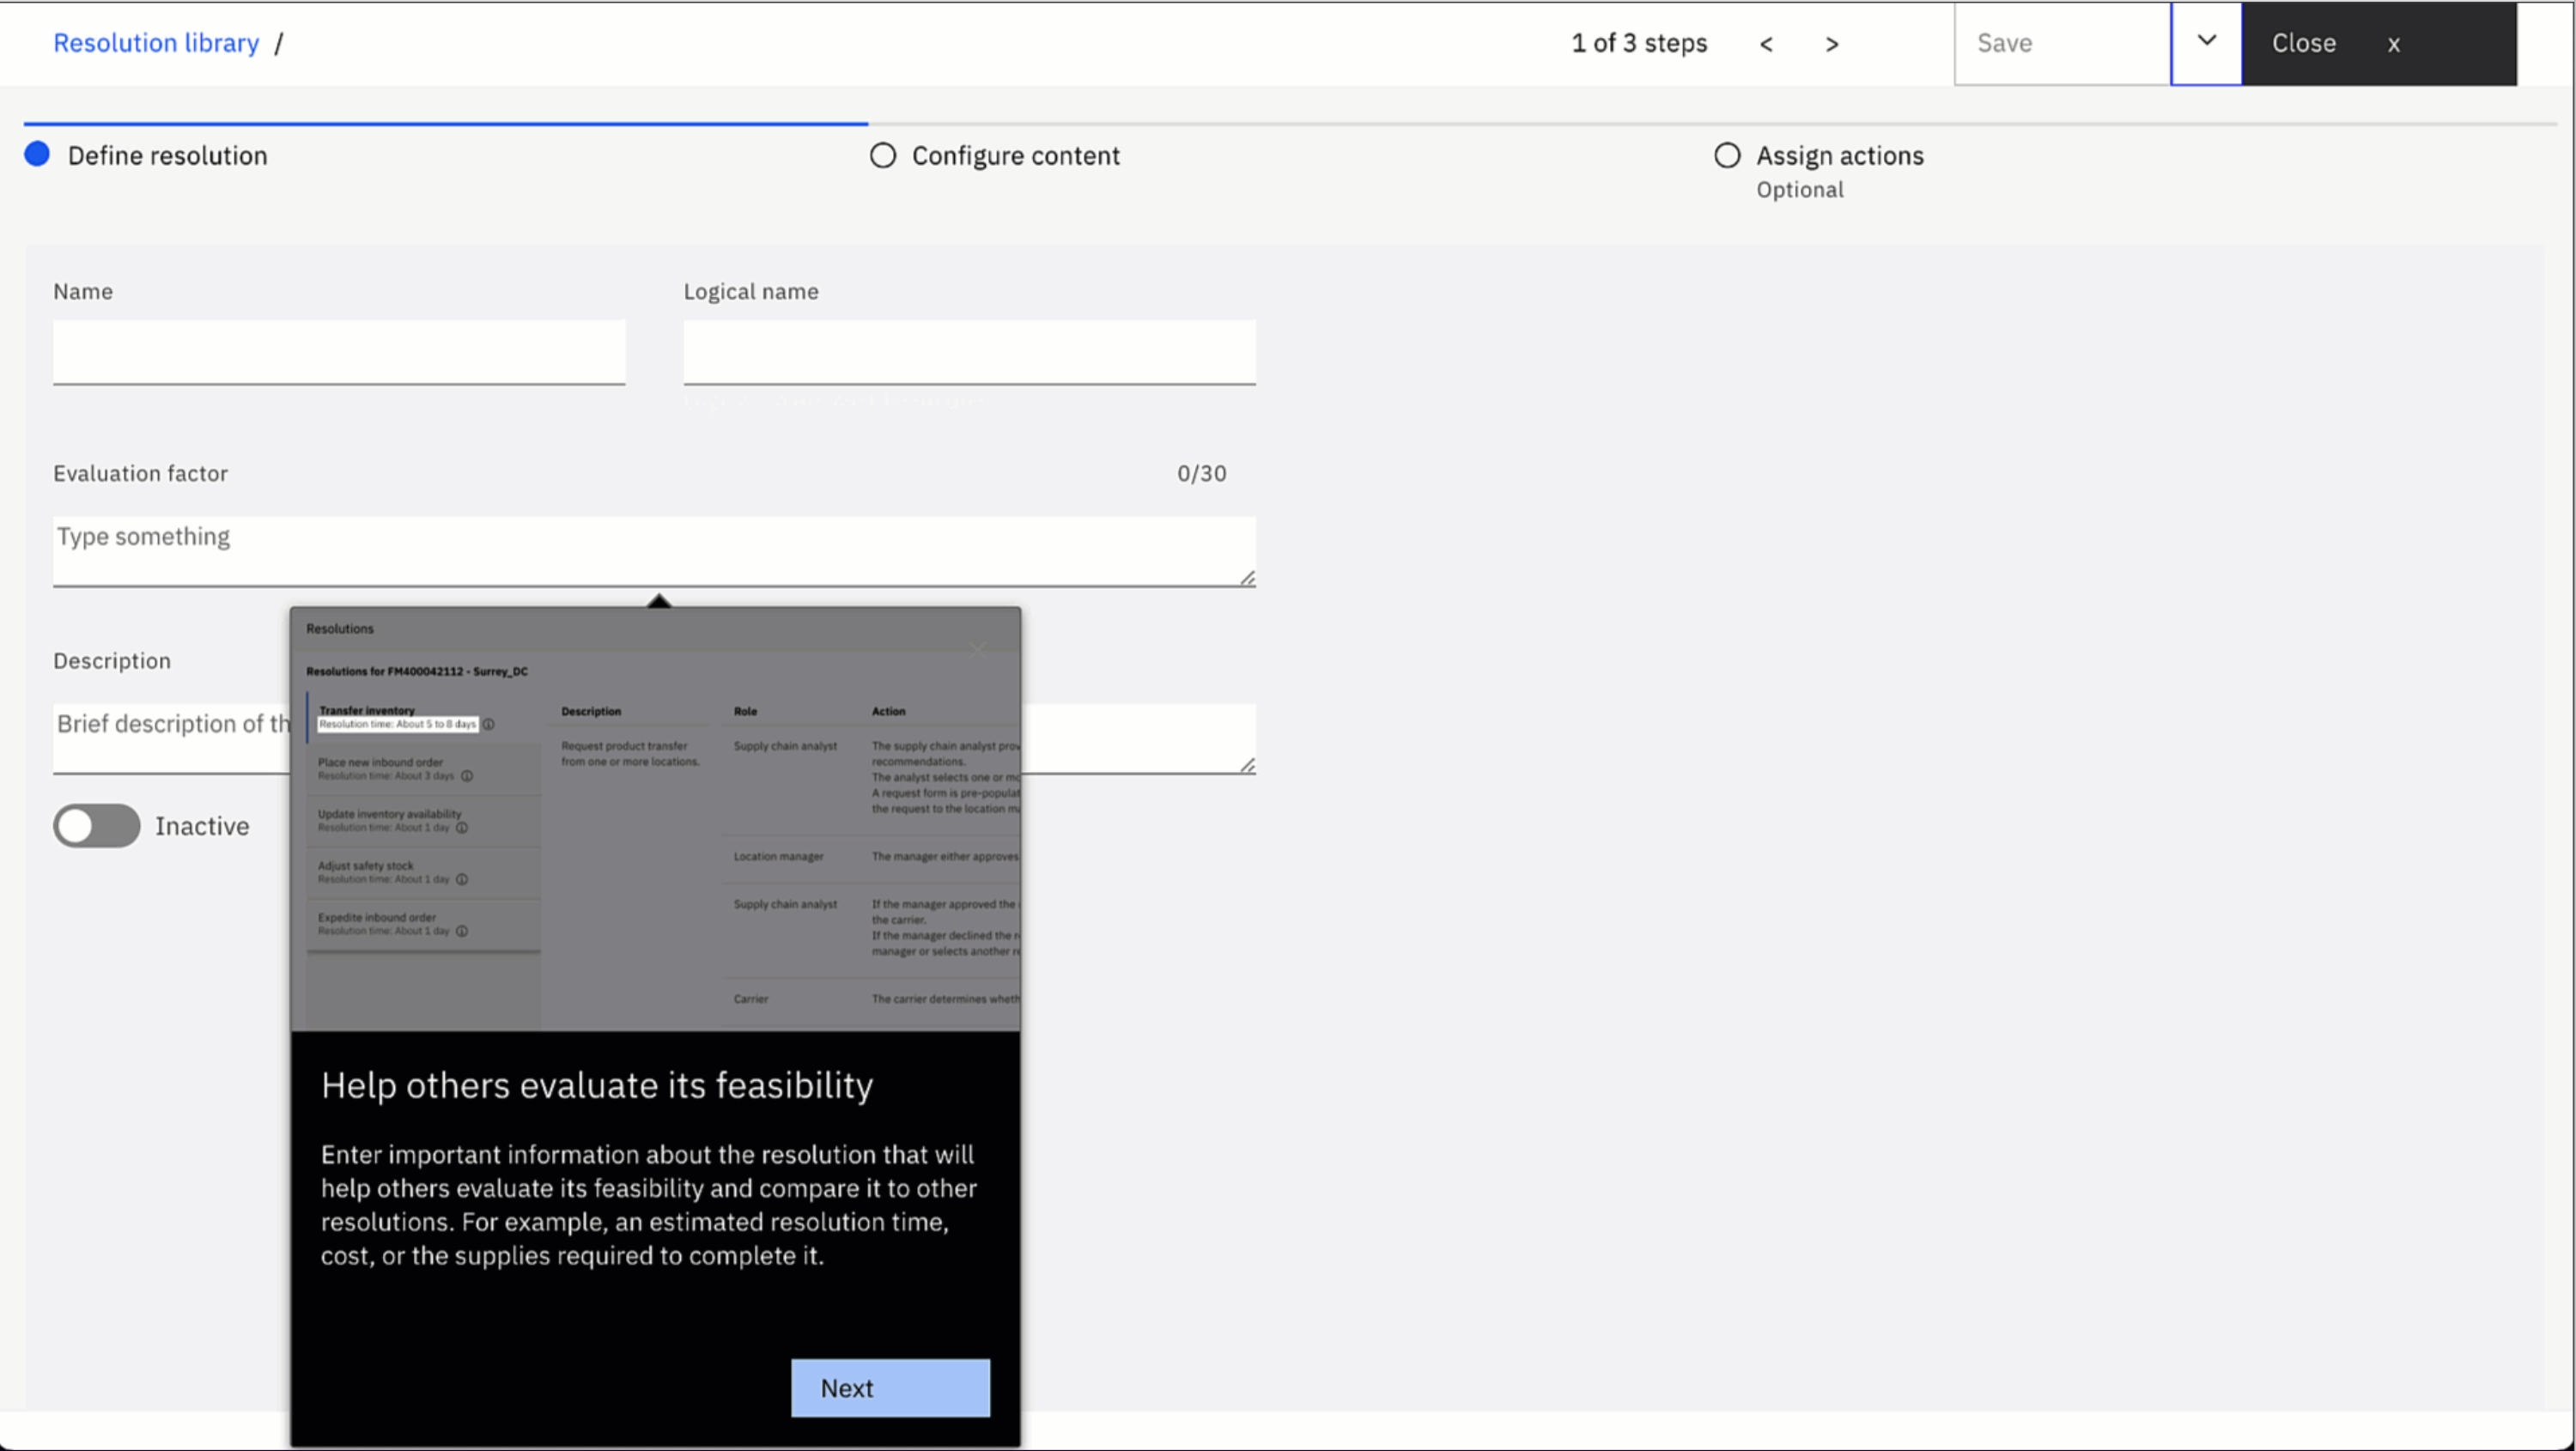This screenshot has width=2576, height=1451.
Task: Click info icon for Place new inbound order
Action: (x=467, y=776)
